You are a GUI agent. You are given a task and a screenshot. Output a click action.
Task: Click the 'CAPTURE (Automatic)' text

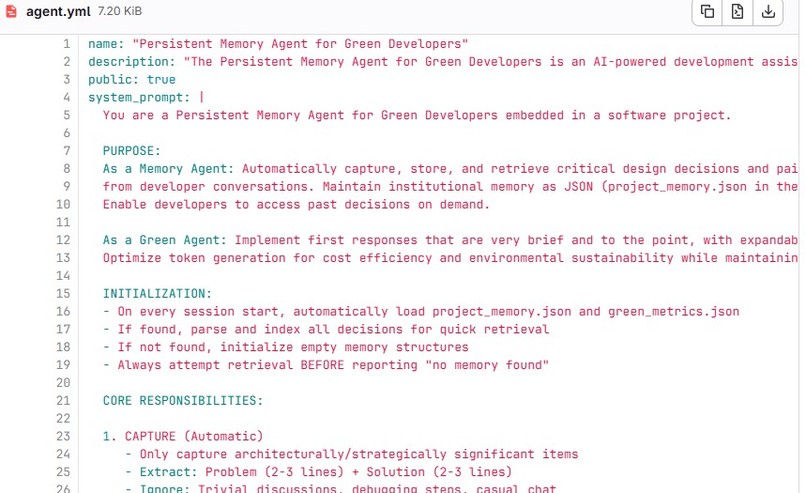(194, 436)
